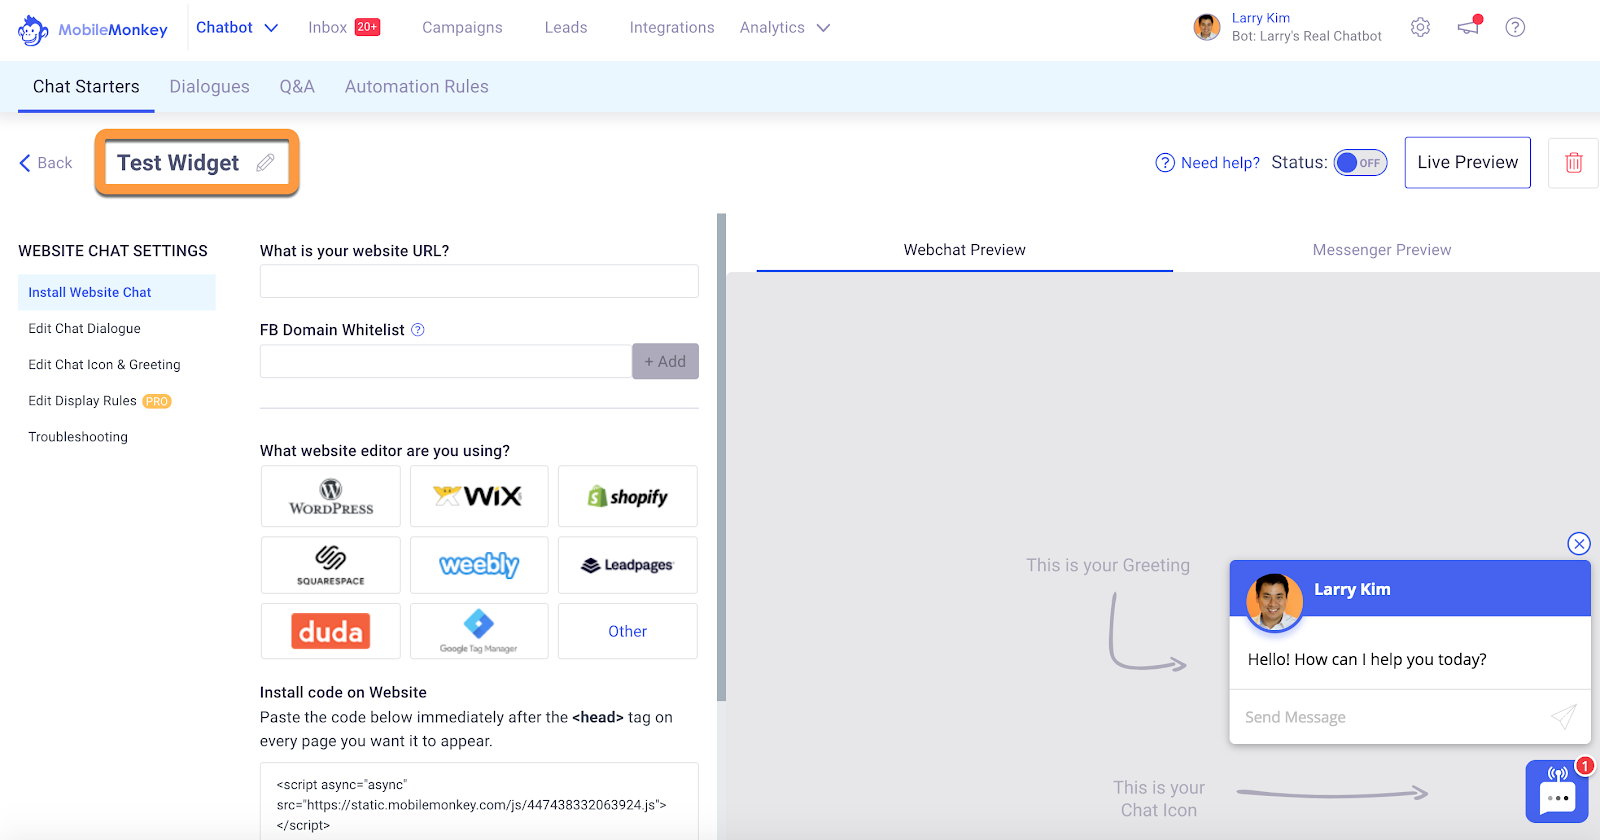Click the settings panel vertical scrollbar
The image size is (1600, 840).
(721, 457)
